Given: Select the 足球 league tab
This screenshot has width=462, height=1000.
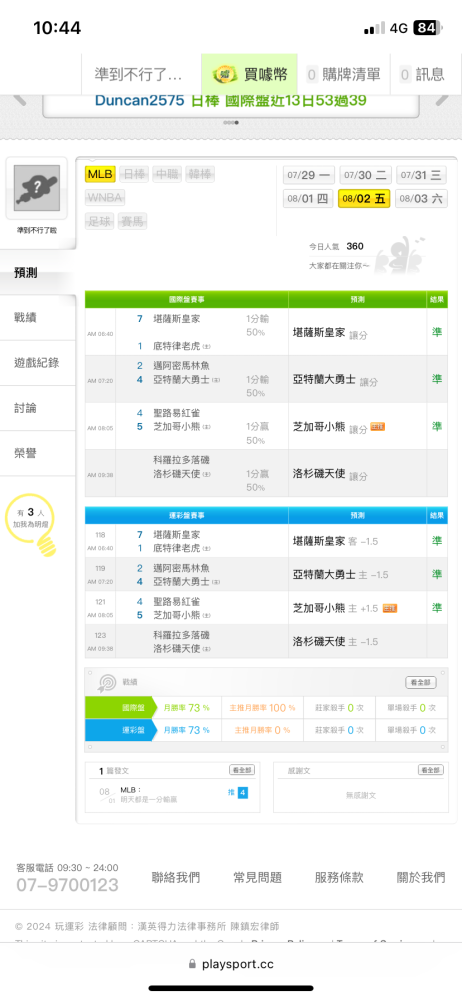Looking at the screenshot, I should (x=100, y=221).
